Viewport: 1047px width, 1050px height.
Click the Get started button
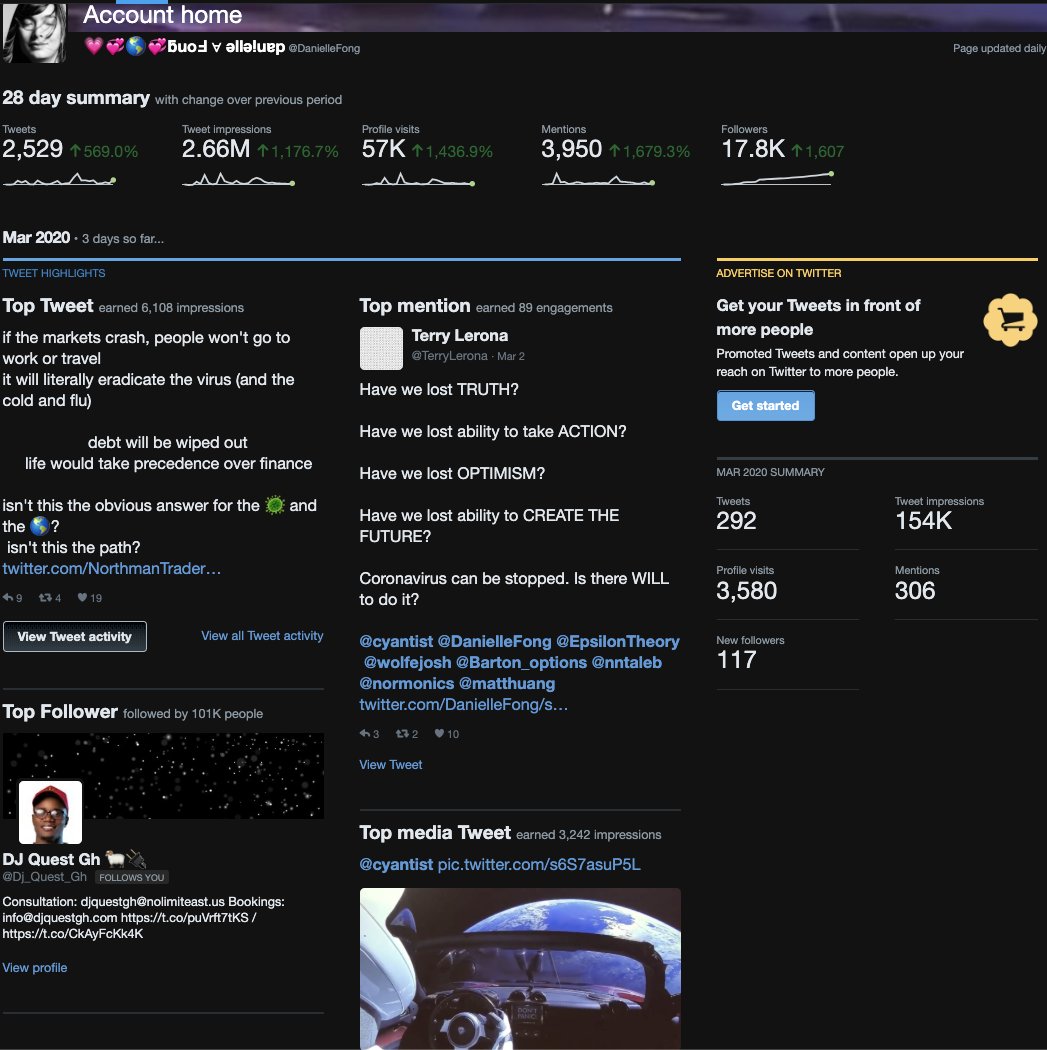(765, 406)
